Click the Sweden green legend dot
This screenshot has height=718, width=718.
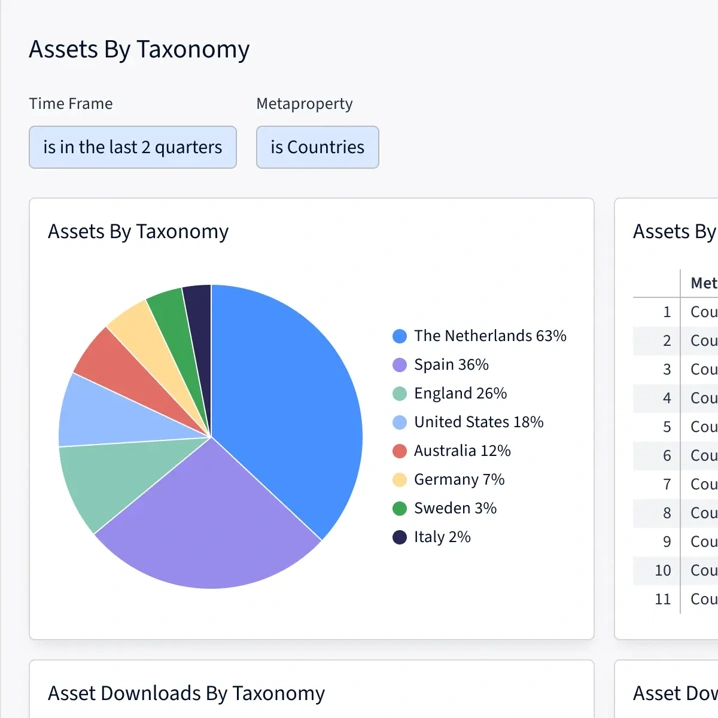pyautogui.click(x=400, y=508)
